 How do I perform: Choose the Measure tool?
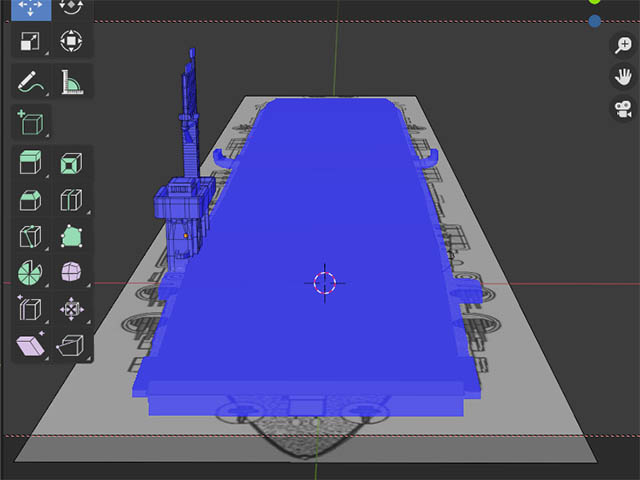(72, 81)
